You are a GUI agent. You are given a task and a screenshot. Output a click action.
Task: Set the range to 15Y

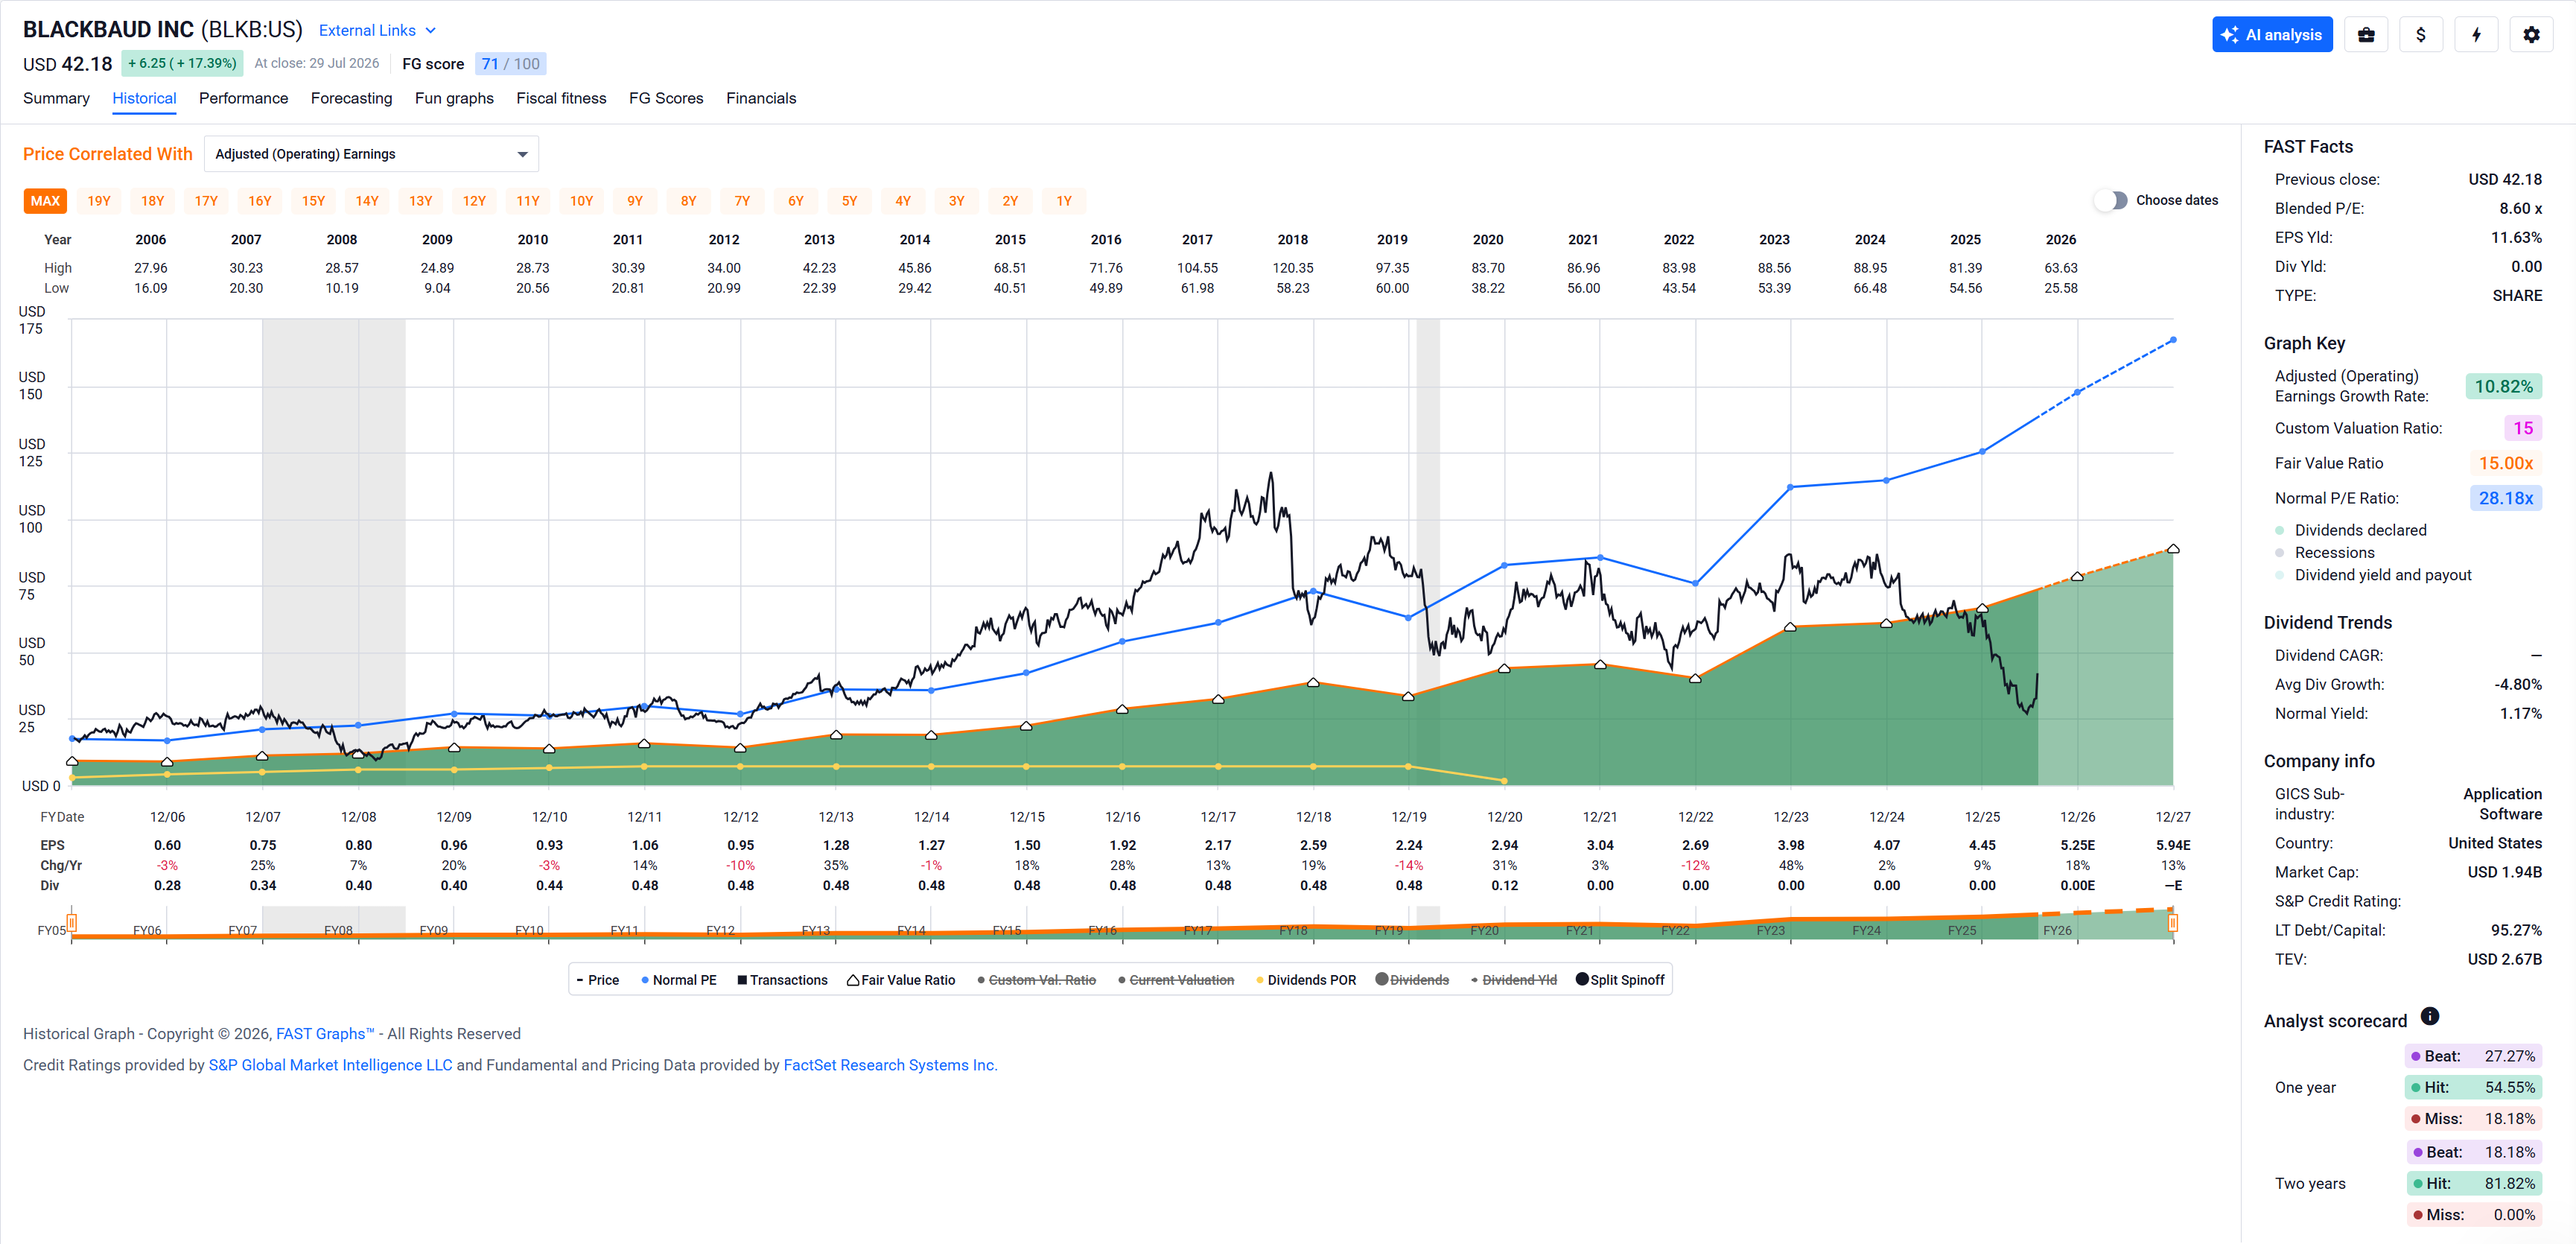(314, 201)
